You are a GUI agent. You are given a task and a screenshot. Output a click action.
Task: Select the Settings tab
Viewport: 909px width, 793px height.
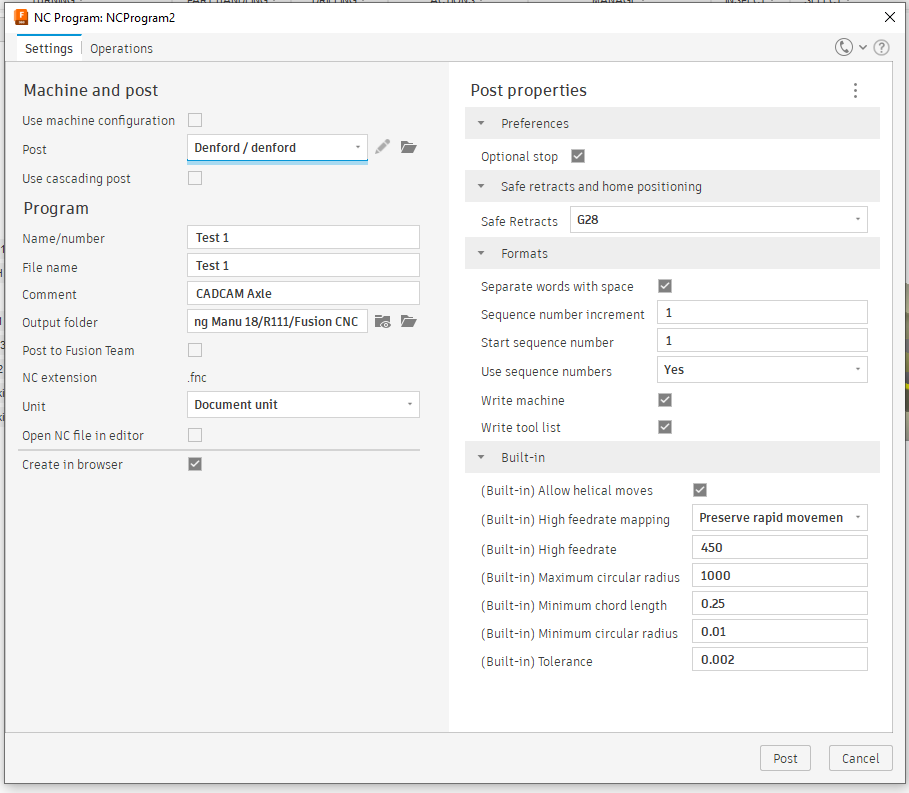pyautogui.click(x=48, y=48)
